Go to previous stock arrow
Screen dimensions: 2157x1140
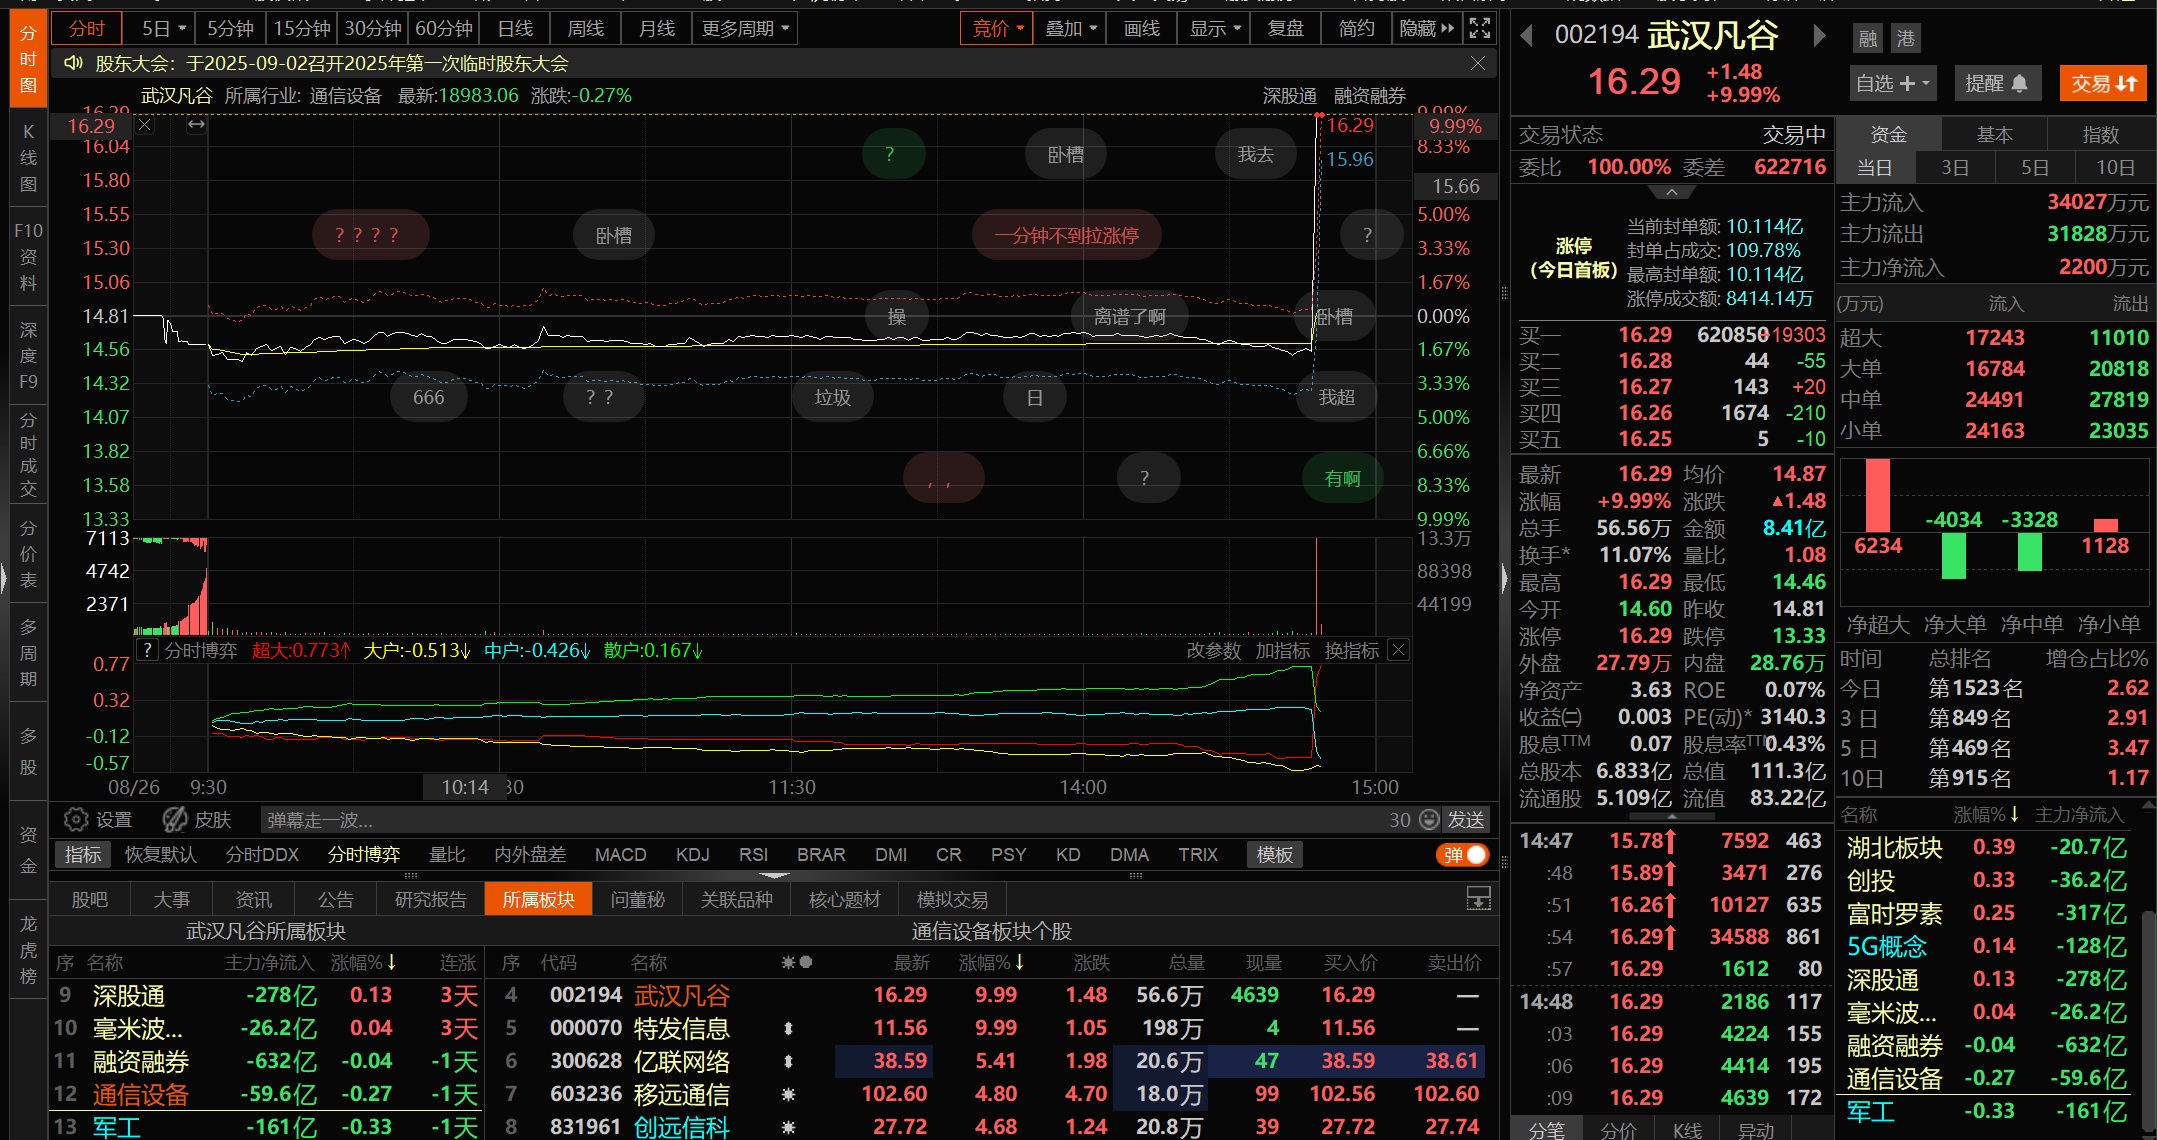click(1526, 36)
